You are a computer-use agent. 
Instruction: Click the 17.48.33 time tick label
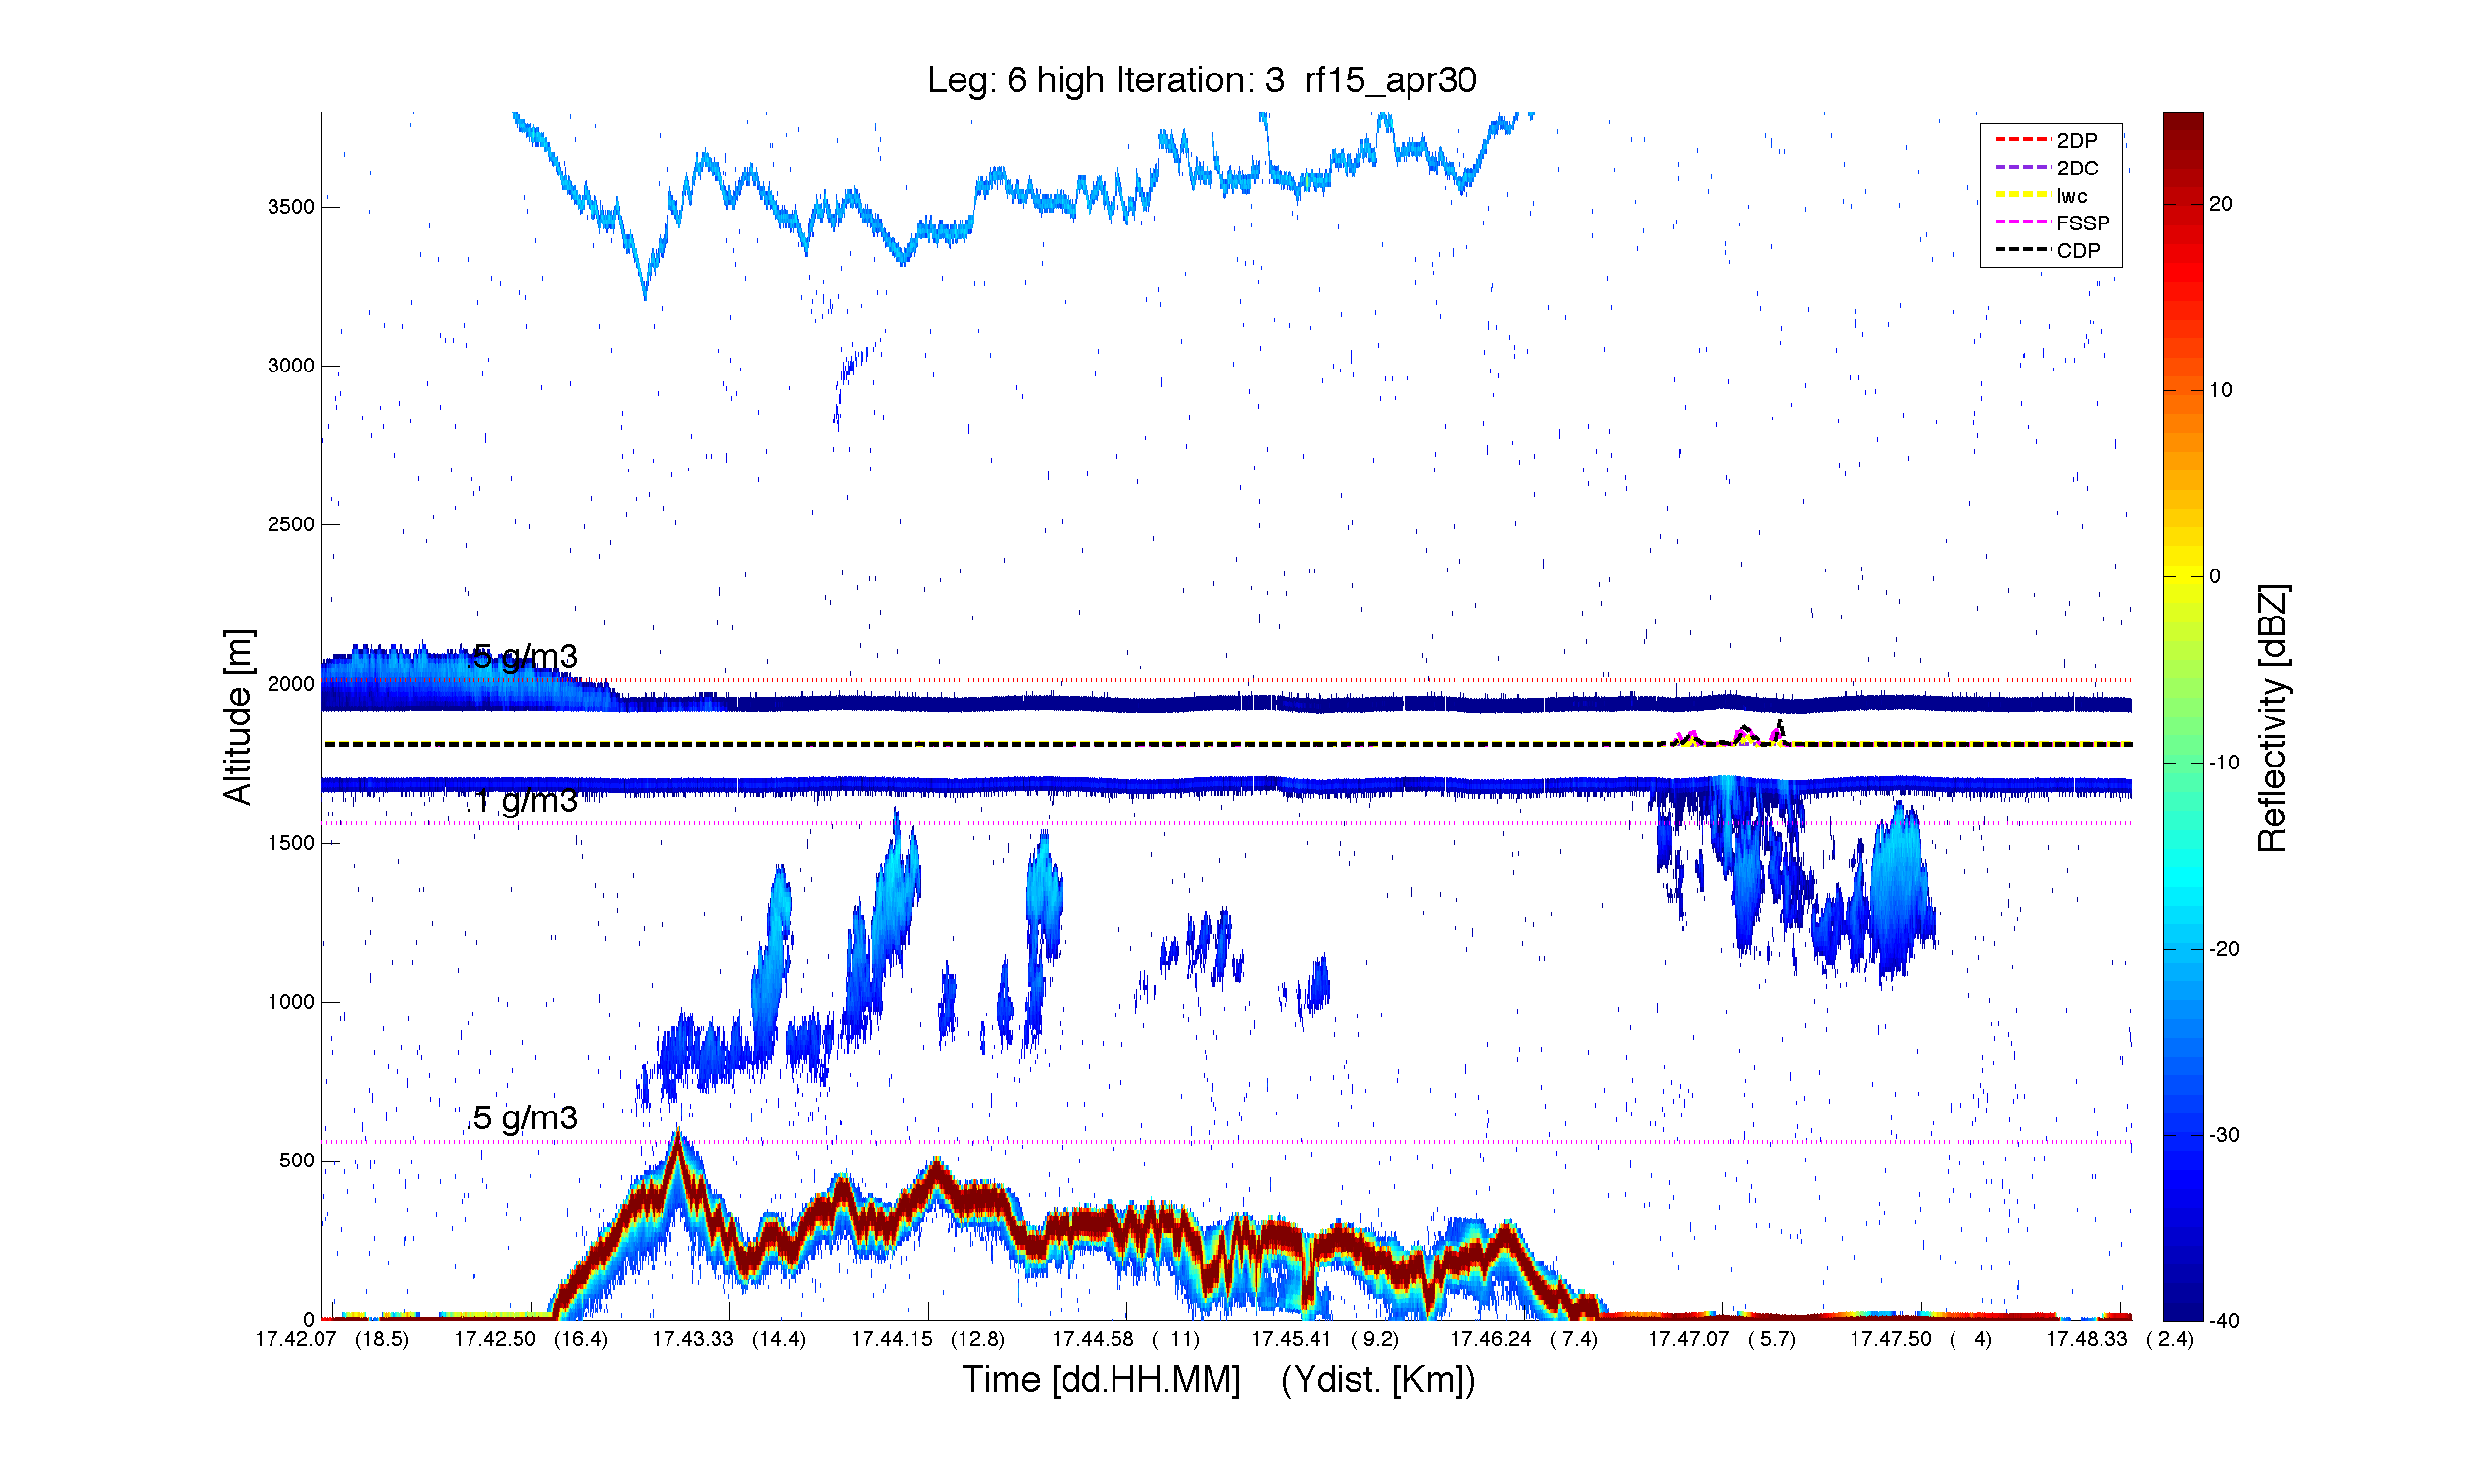(x=2087, y=1339)
